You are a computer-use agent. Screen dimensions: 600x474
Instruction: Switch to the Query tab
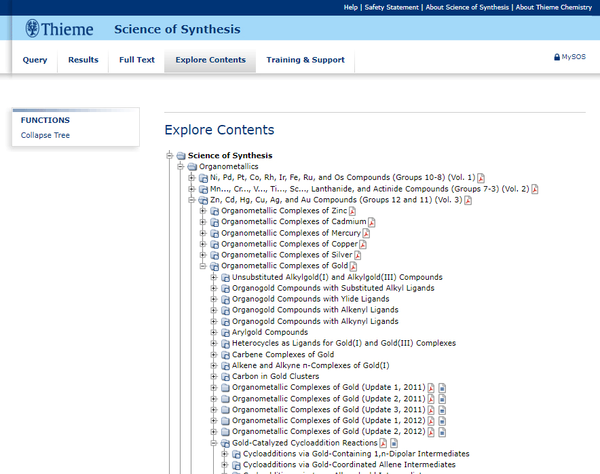pos(35,60)
